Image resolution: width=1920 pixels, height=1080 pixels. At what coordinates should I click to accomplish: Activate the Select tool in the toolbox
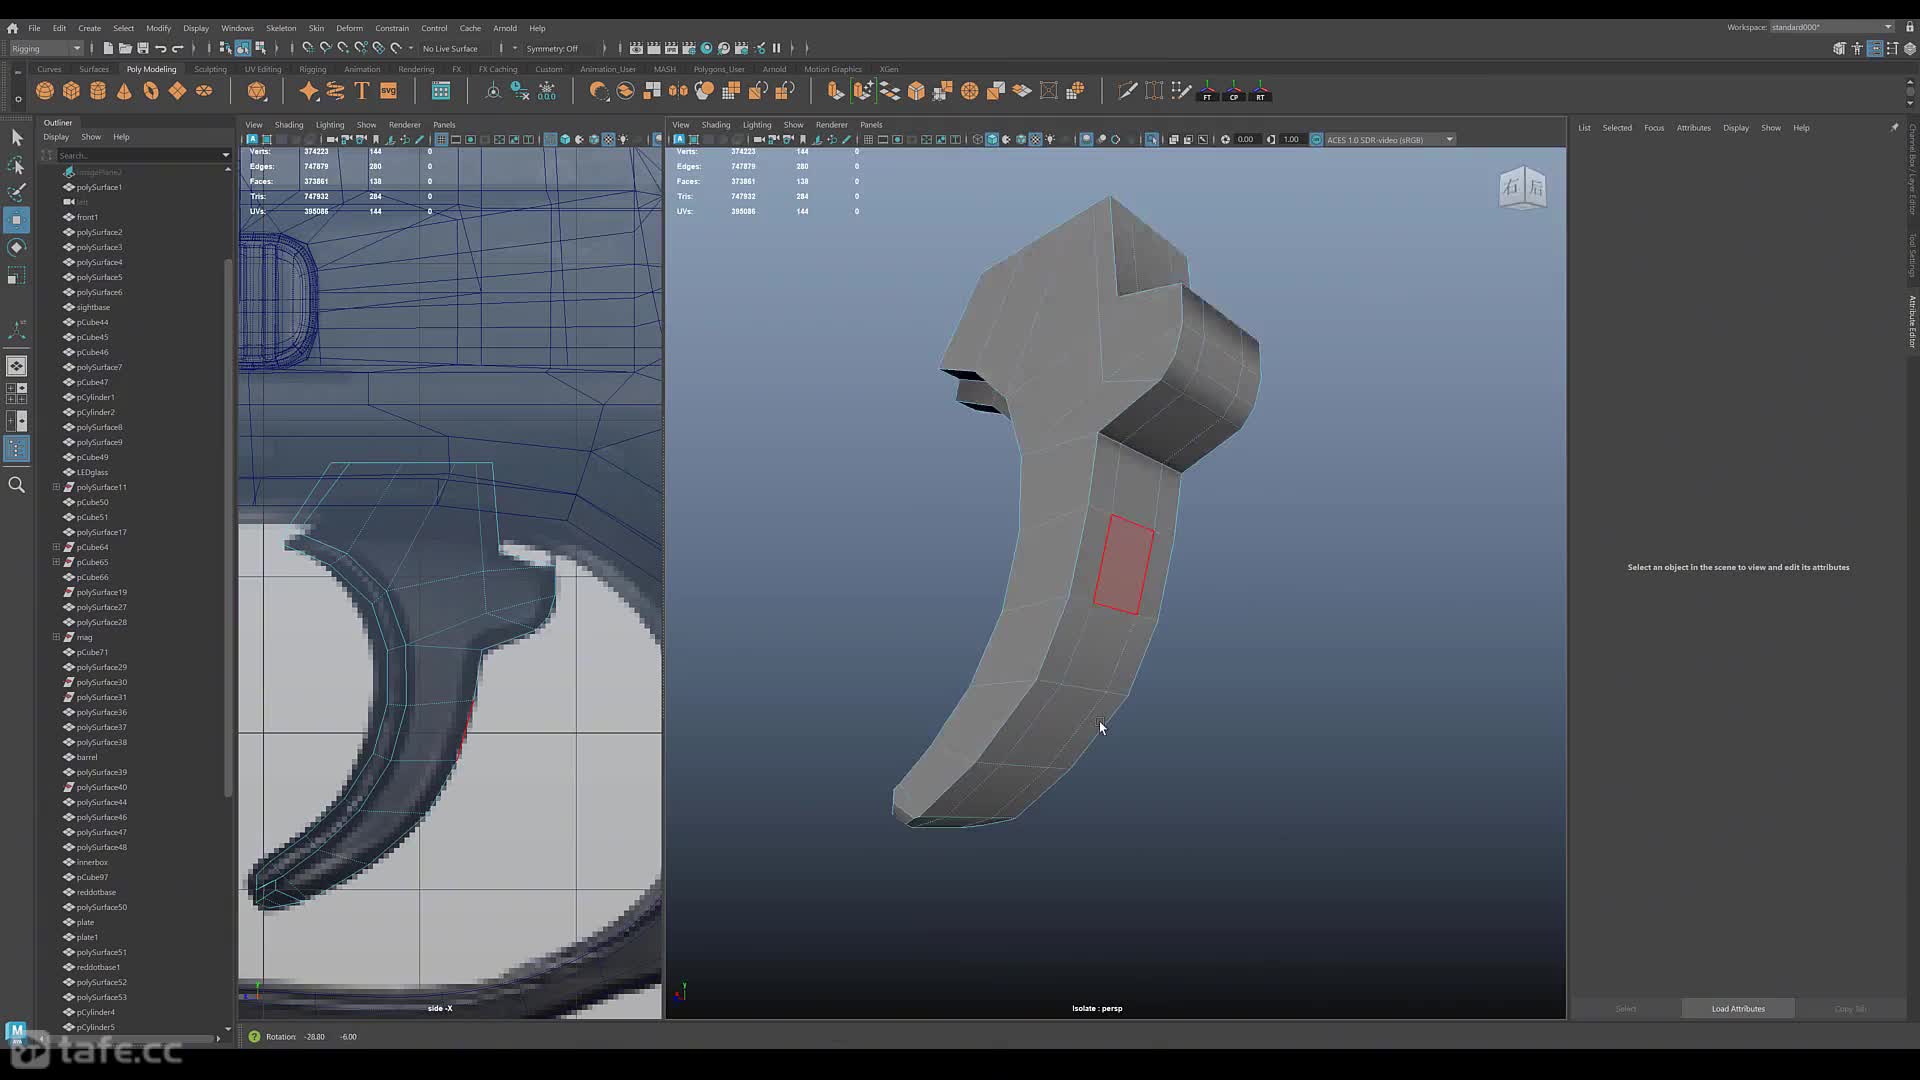[x=17, y=137]
